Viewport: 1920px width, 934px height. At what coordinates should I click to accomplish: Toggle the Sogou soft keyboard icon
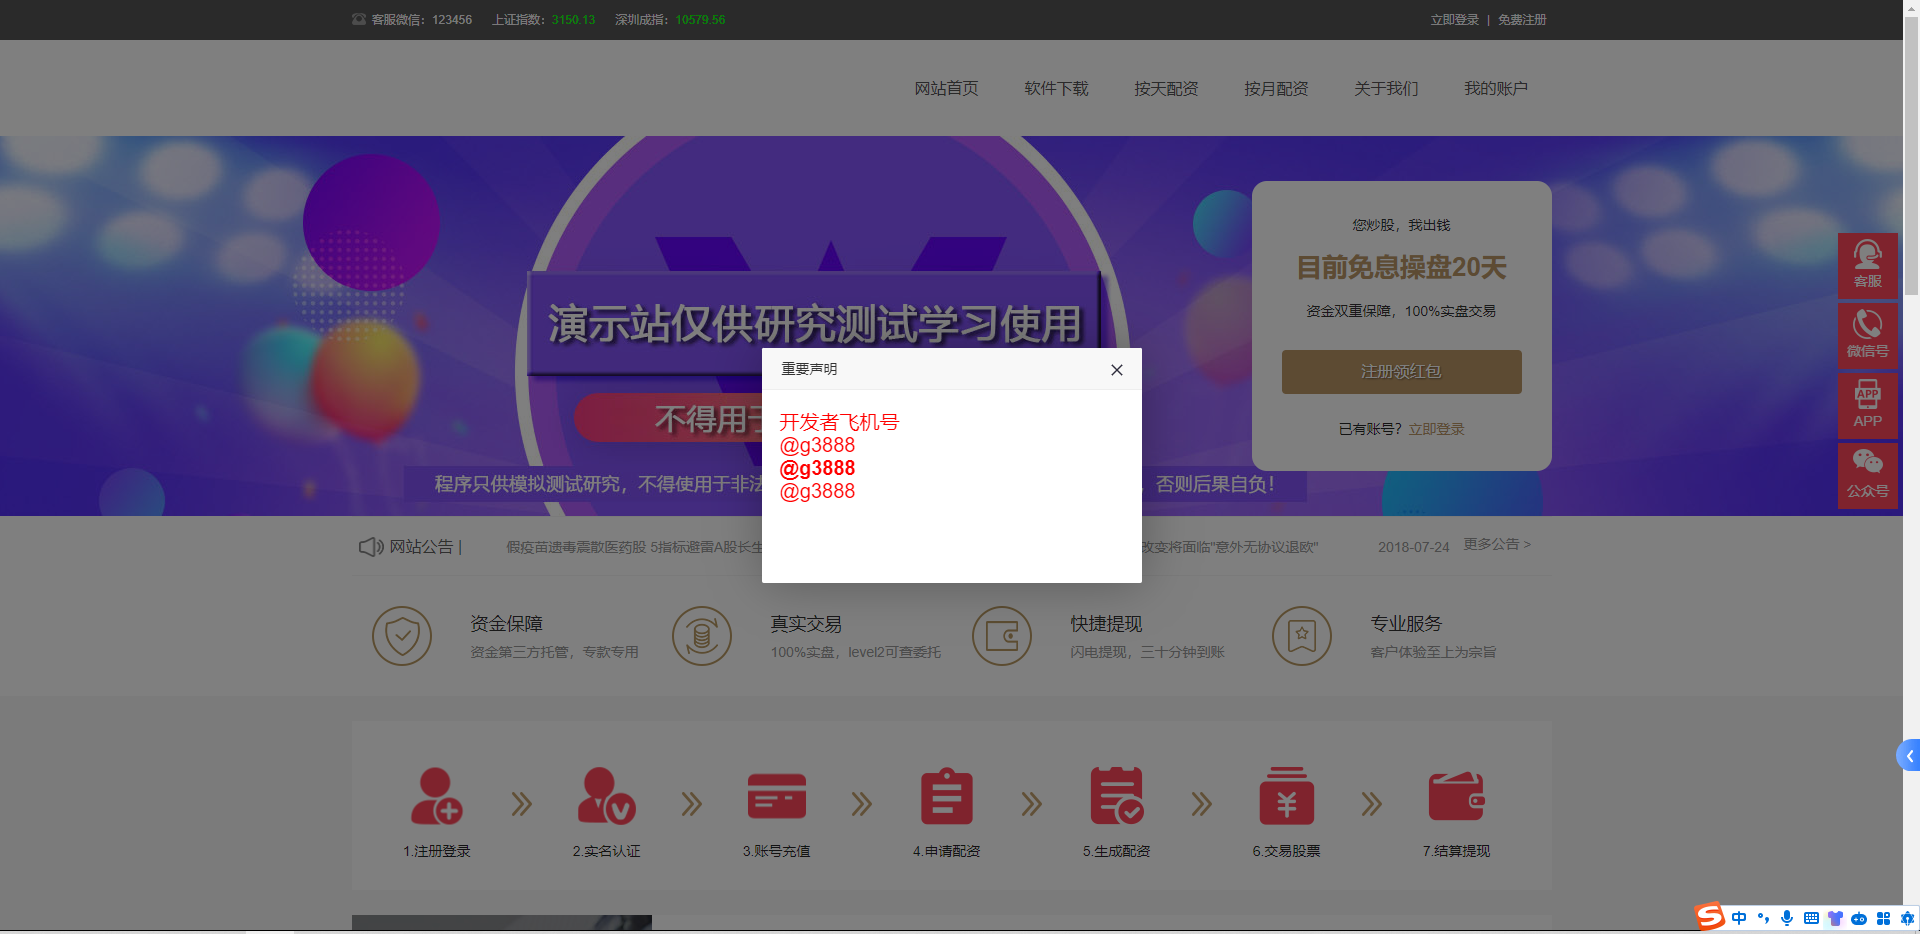(1811, 917)
